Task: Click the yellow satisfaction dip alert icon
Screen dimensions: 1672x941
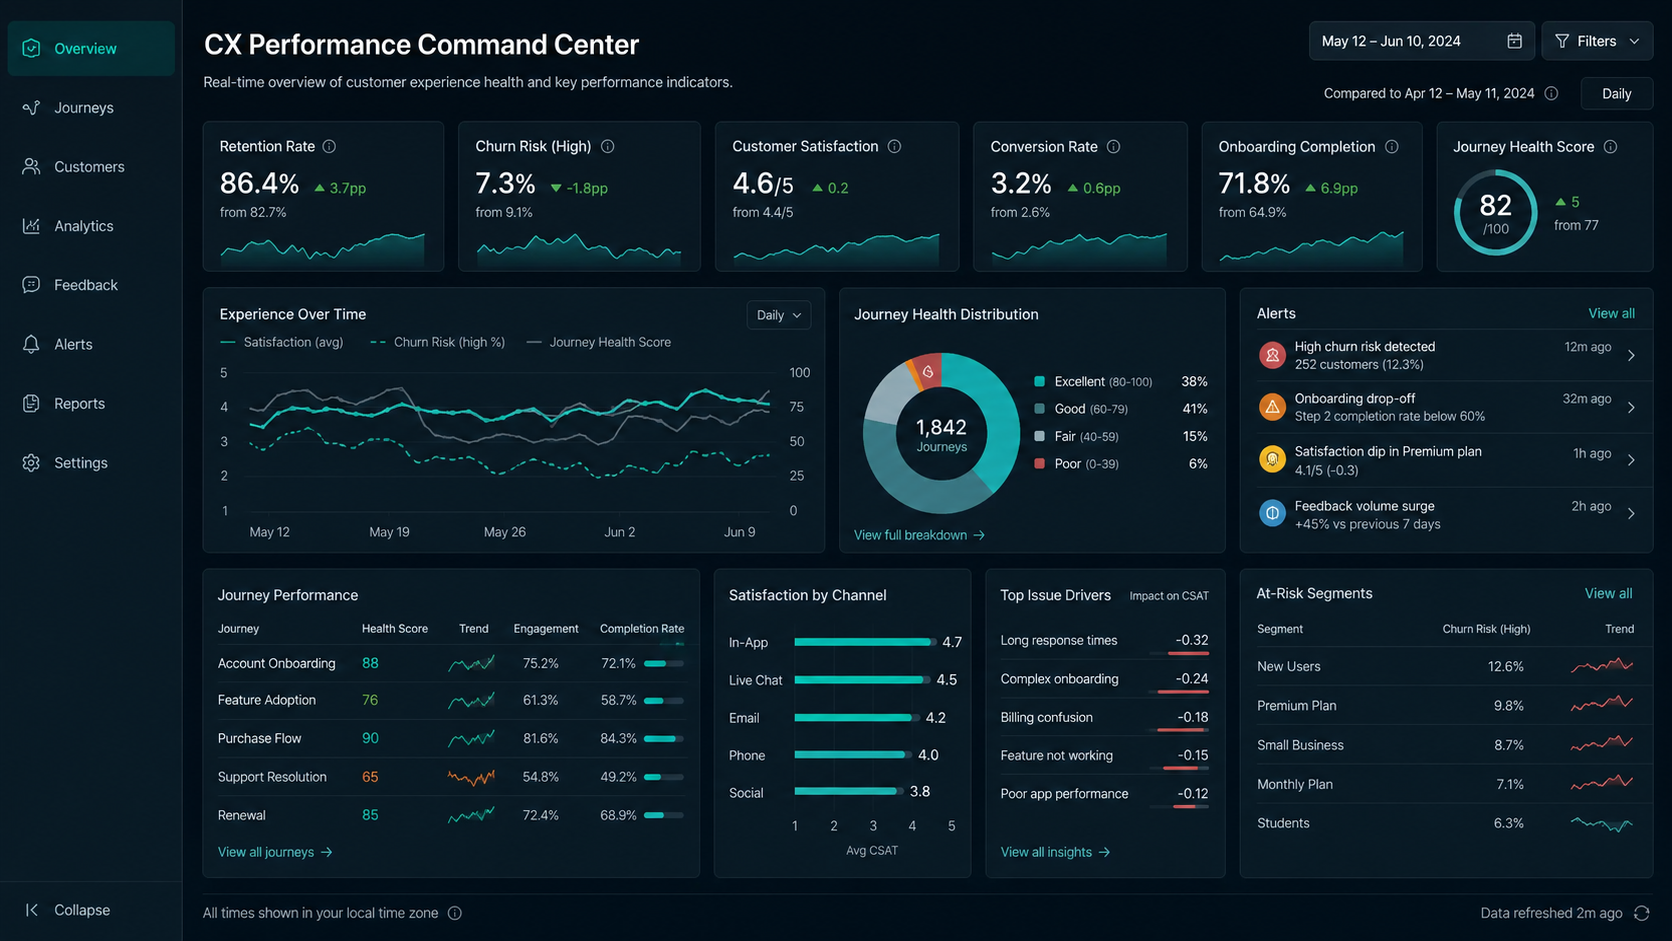Action: 1272,460
